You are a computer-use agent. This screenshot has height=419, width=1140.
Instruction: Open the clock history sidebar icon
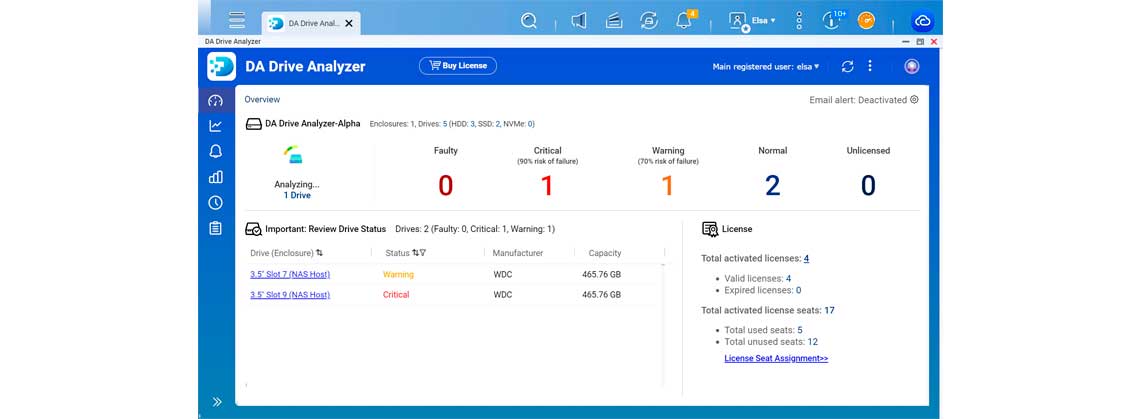tap(215, 203)
